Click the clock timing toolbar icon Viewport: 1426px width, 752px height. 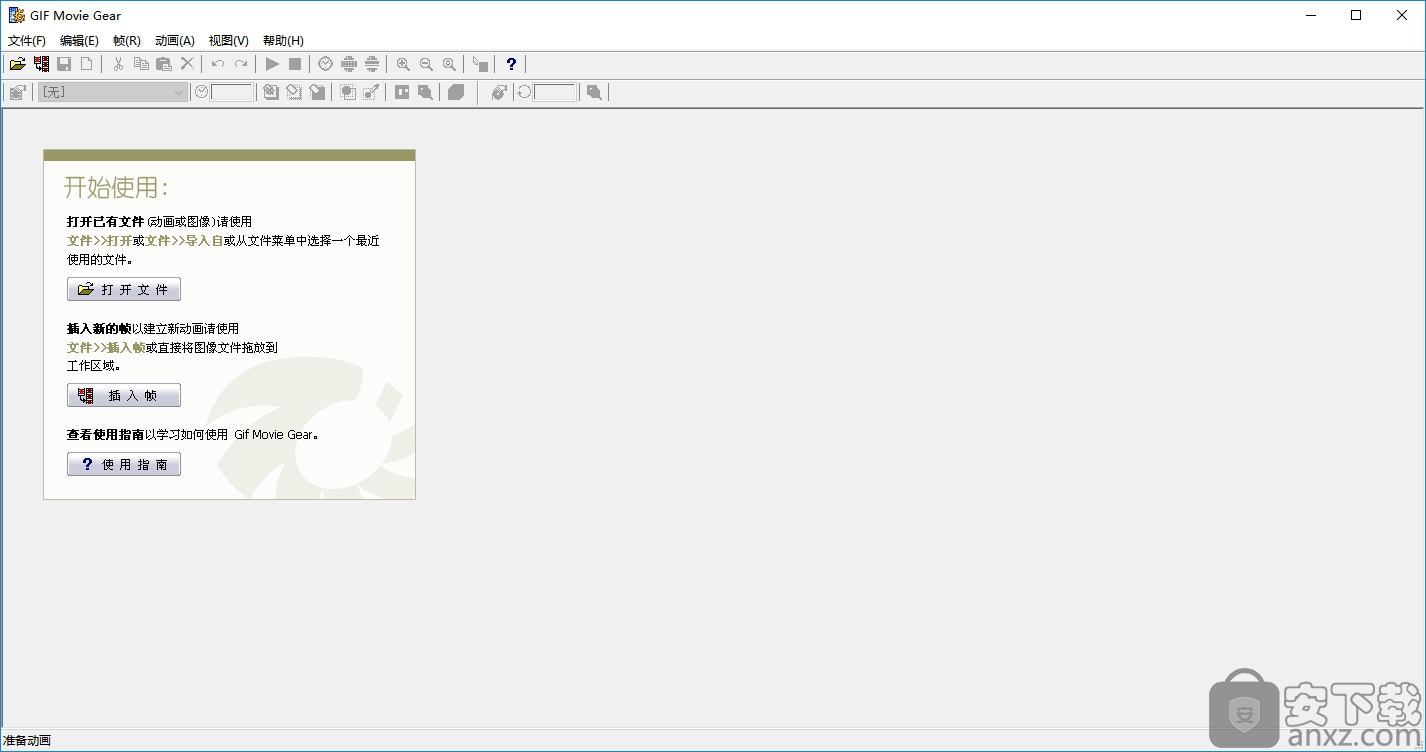coord(326,64)
